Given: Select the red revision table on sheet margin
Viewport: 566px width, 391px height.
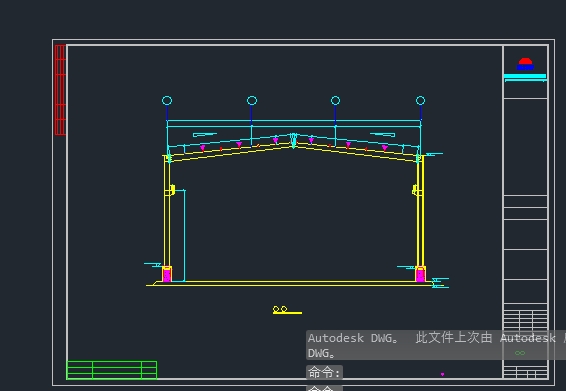Looking at the screenshot, I should click(x=60, y=90).
